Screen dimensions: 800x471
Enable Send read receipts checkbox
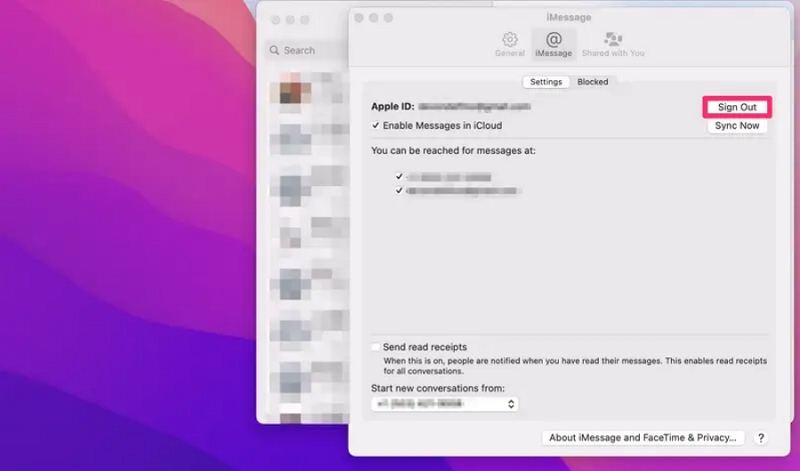[376, 347]
